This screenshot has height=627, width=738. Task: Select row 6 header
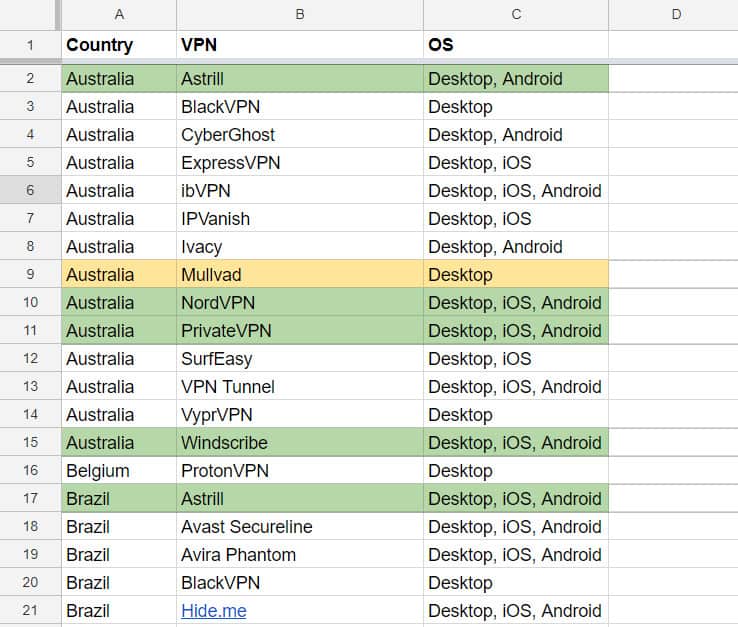31,190
